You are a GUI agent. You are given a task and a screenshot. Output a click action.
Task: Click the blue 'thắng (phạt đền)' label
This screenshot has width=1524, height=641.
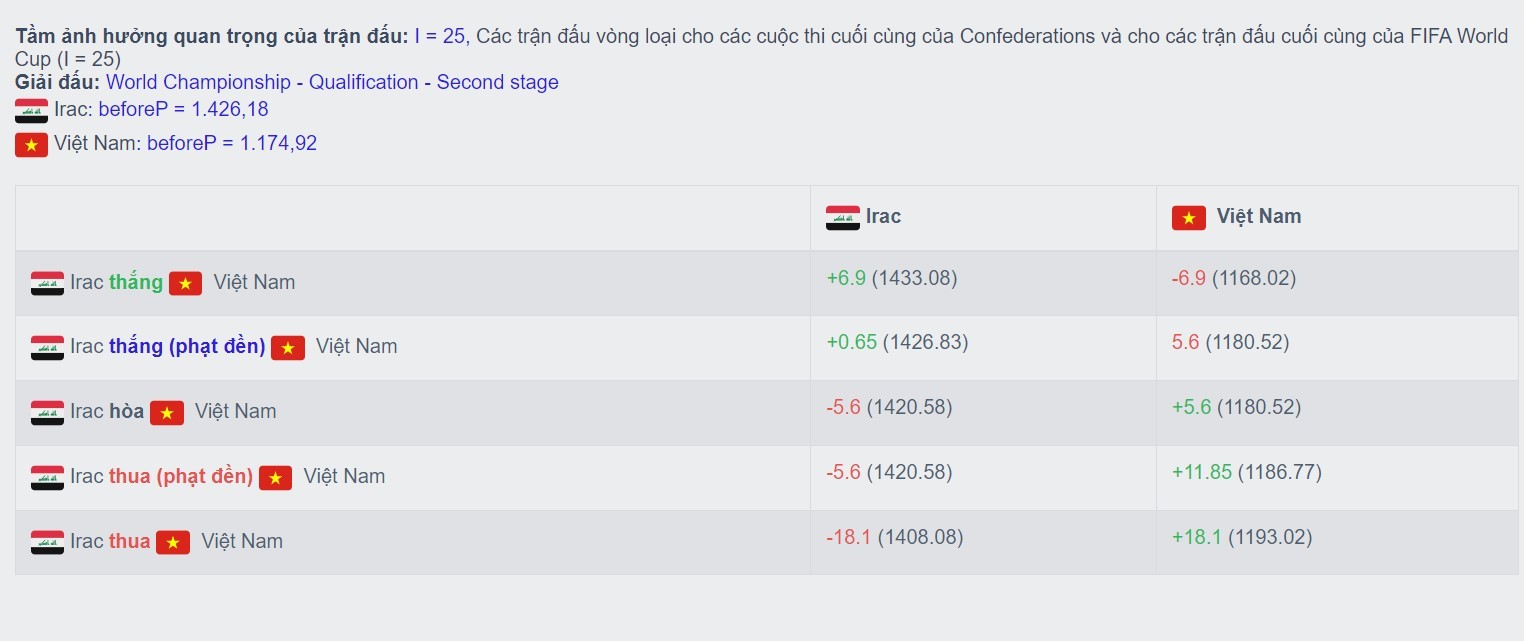187,346
